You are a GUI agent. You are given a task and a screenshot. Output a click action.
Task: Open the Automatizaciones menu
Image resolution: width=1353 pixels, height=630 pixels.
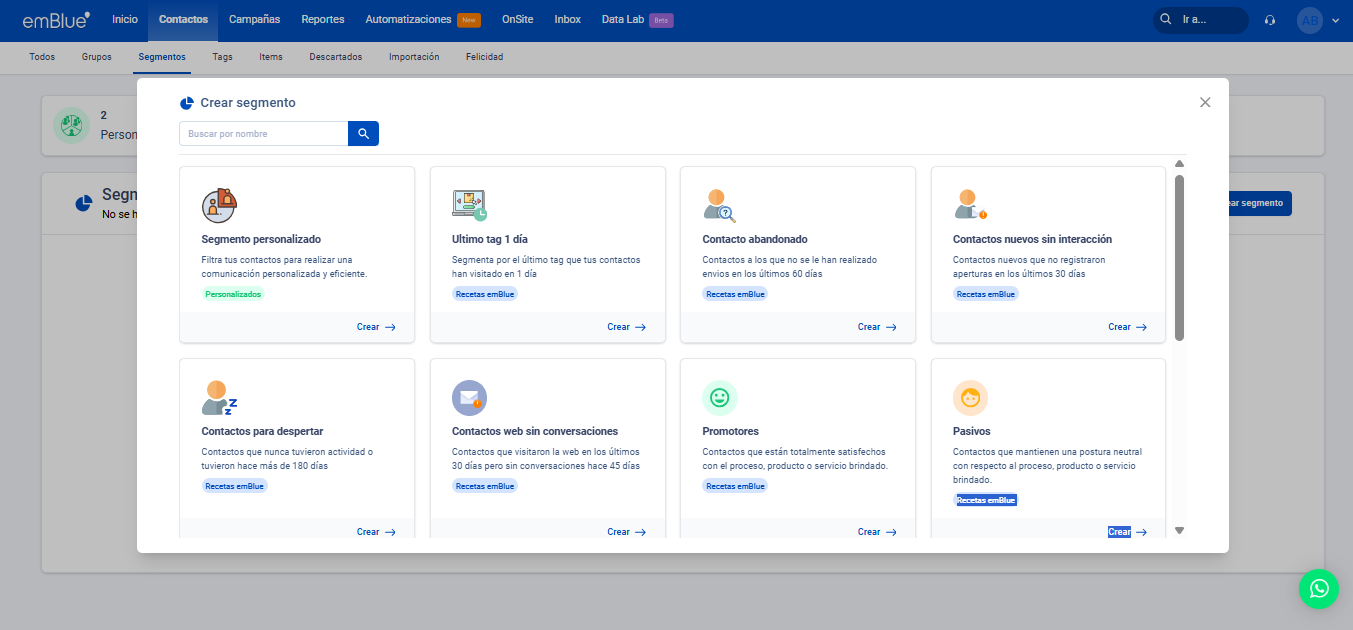tap(408, 19)
